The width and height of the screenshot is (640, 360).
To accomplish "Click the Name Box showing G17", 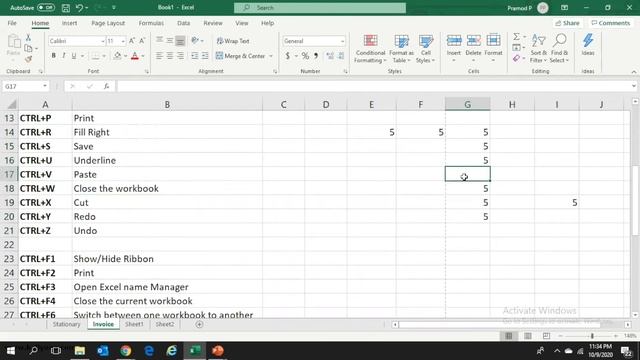I will tap(25, 87).
